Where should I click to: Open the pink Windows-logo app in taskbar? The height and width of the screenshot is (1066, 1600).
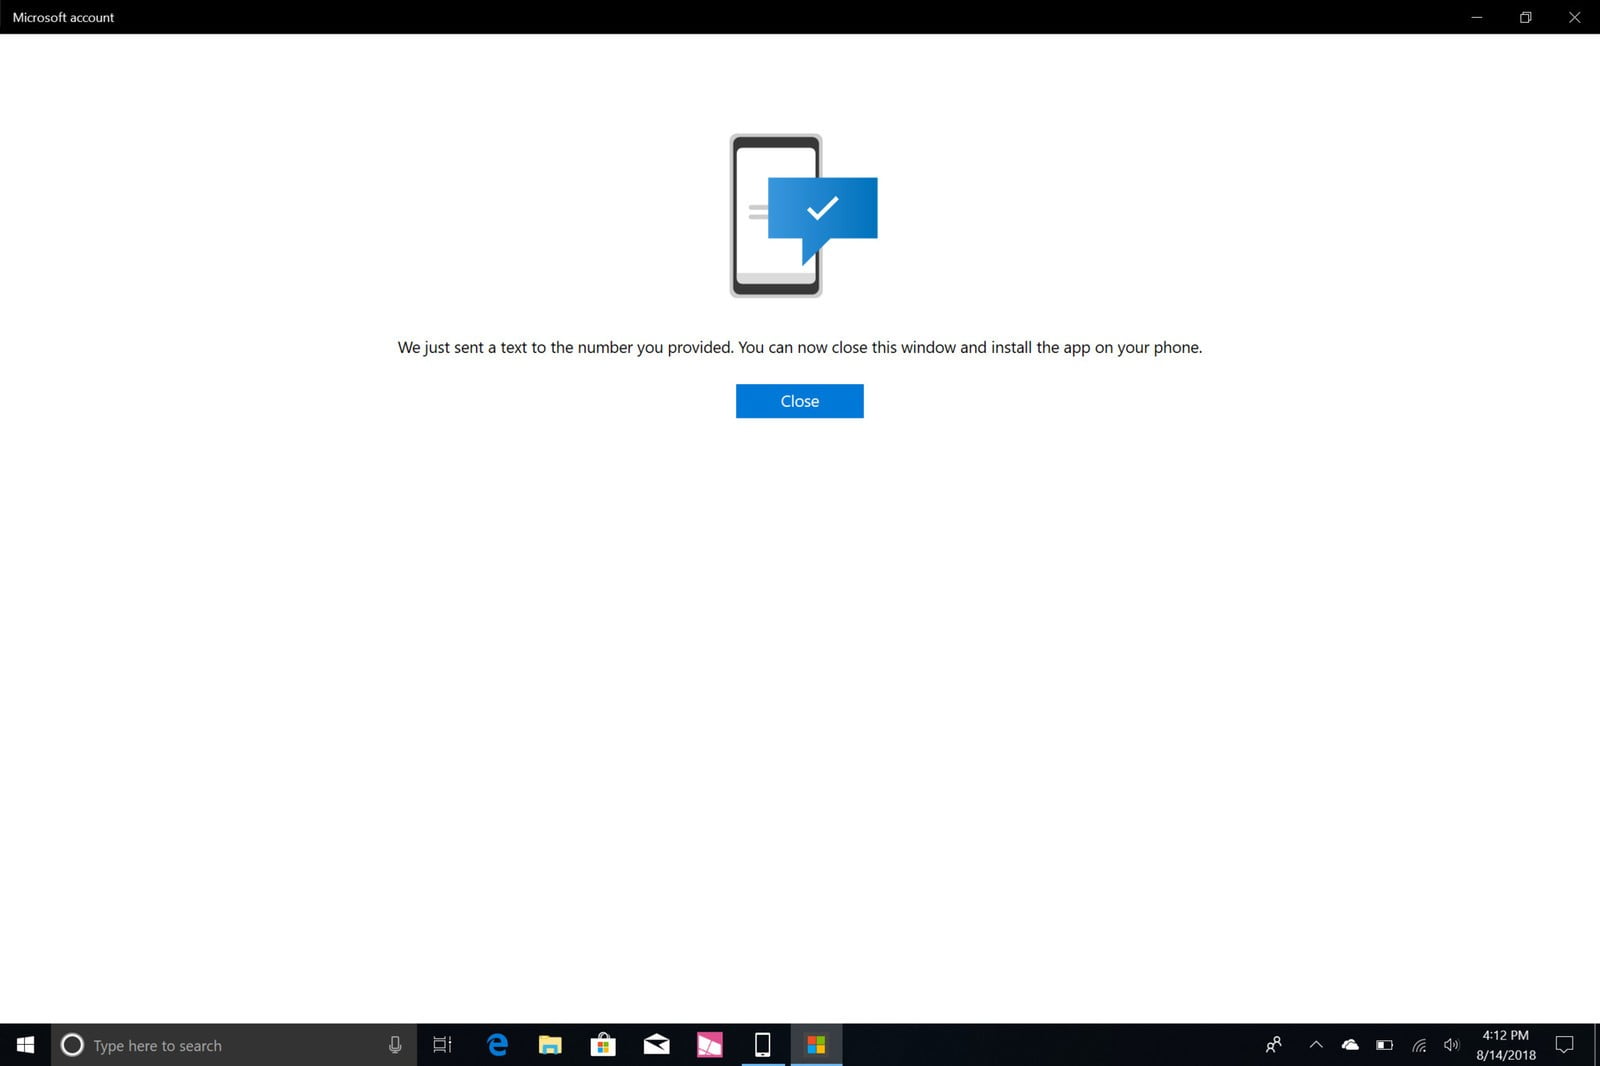(x=709, y=1045)
